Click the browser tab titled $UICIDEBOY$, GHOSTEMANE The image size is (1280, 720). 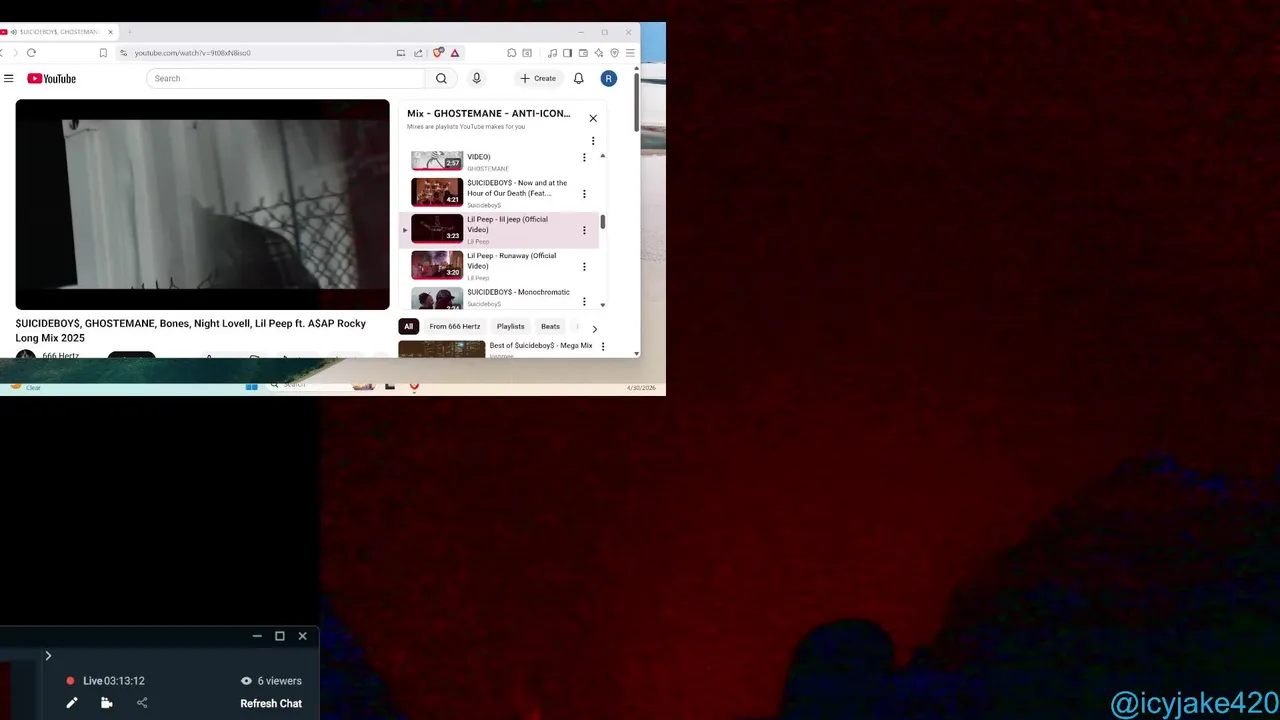point(58,32)
